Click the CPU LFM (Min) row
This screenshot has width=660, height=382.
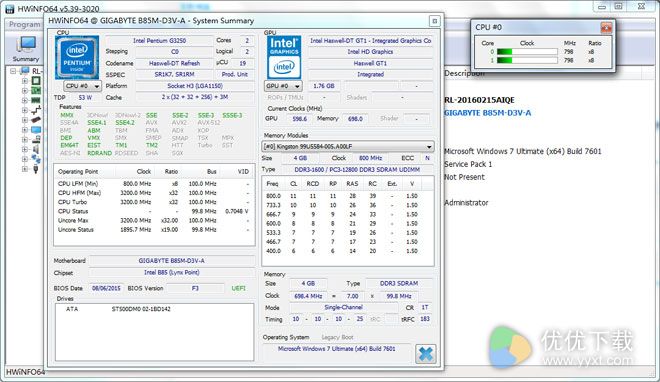pyautogui.click(x=154, y=184)
